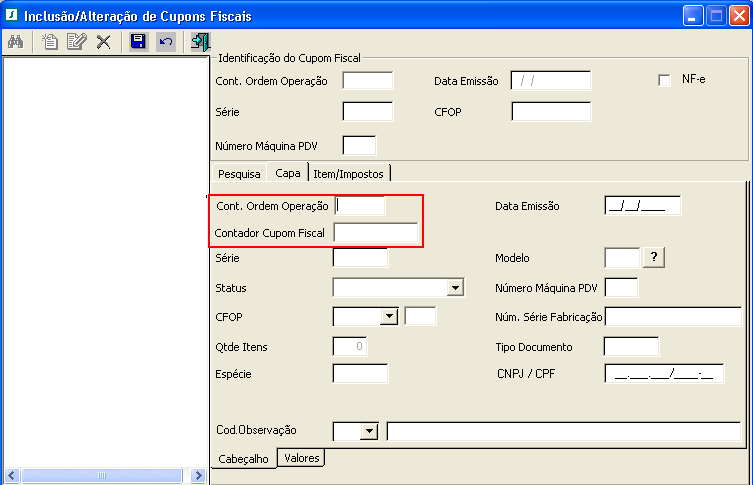Click the question mark button beside Modelo
Viewport: 753px width, 485px height.
point(654,258)
